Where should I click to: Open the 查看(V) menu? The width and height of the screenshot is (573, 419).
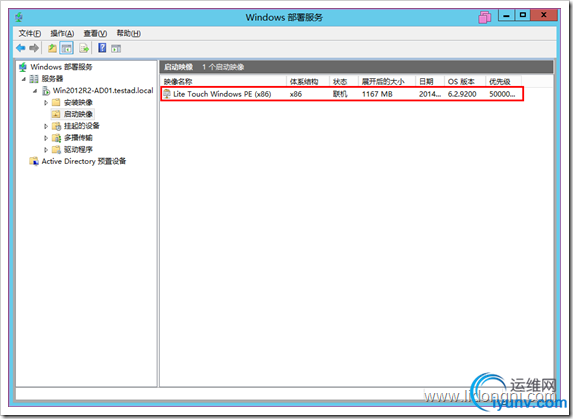[x=95, y=34]
